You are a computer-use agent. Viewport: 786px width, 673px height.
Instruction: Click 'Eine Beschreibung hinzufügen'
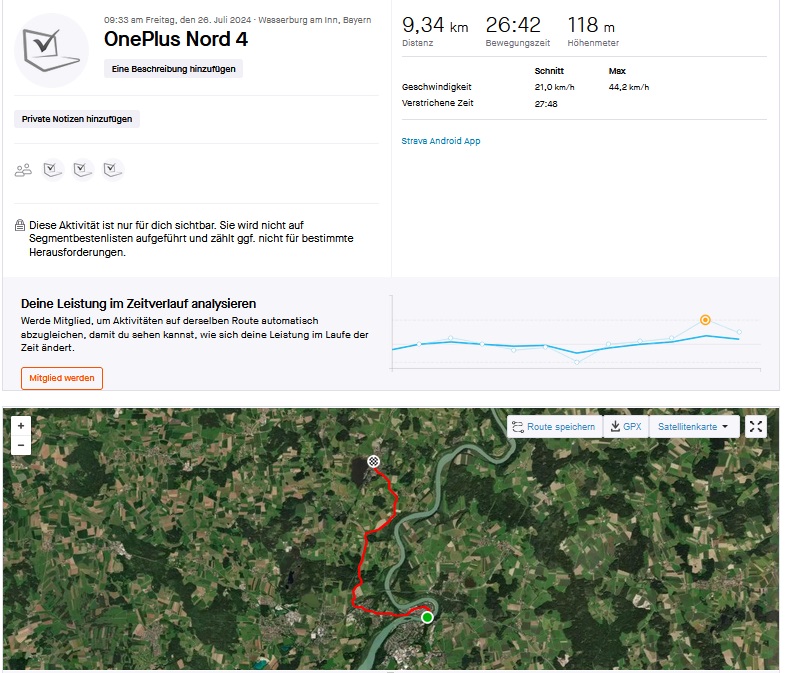point(174,69)
